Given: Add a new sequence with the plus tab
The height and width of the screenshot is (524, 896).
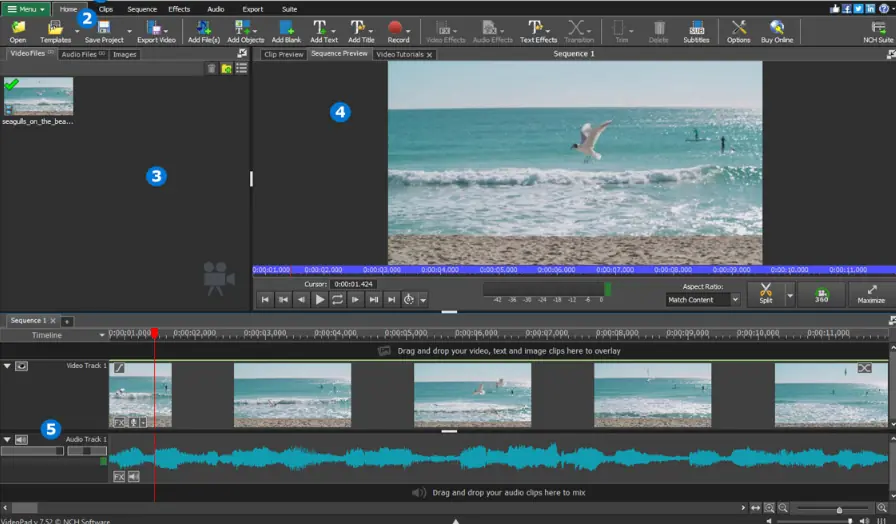Looking at the screenshot, I should (66, 321).
